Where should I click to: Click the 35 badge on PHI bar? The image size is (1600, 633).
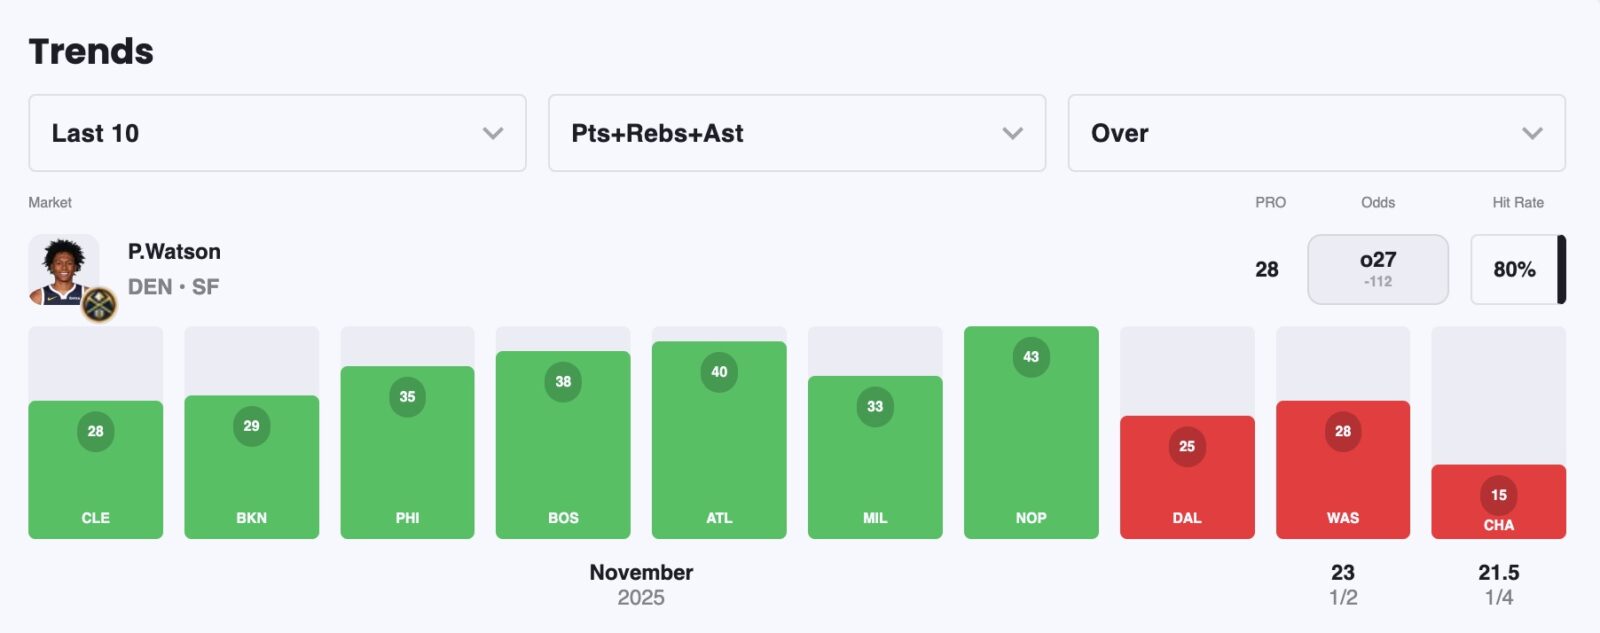pyautogui.click(x=407, y=397)
